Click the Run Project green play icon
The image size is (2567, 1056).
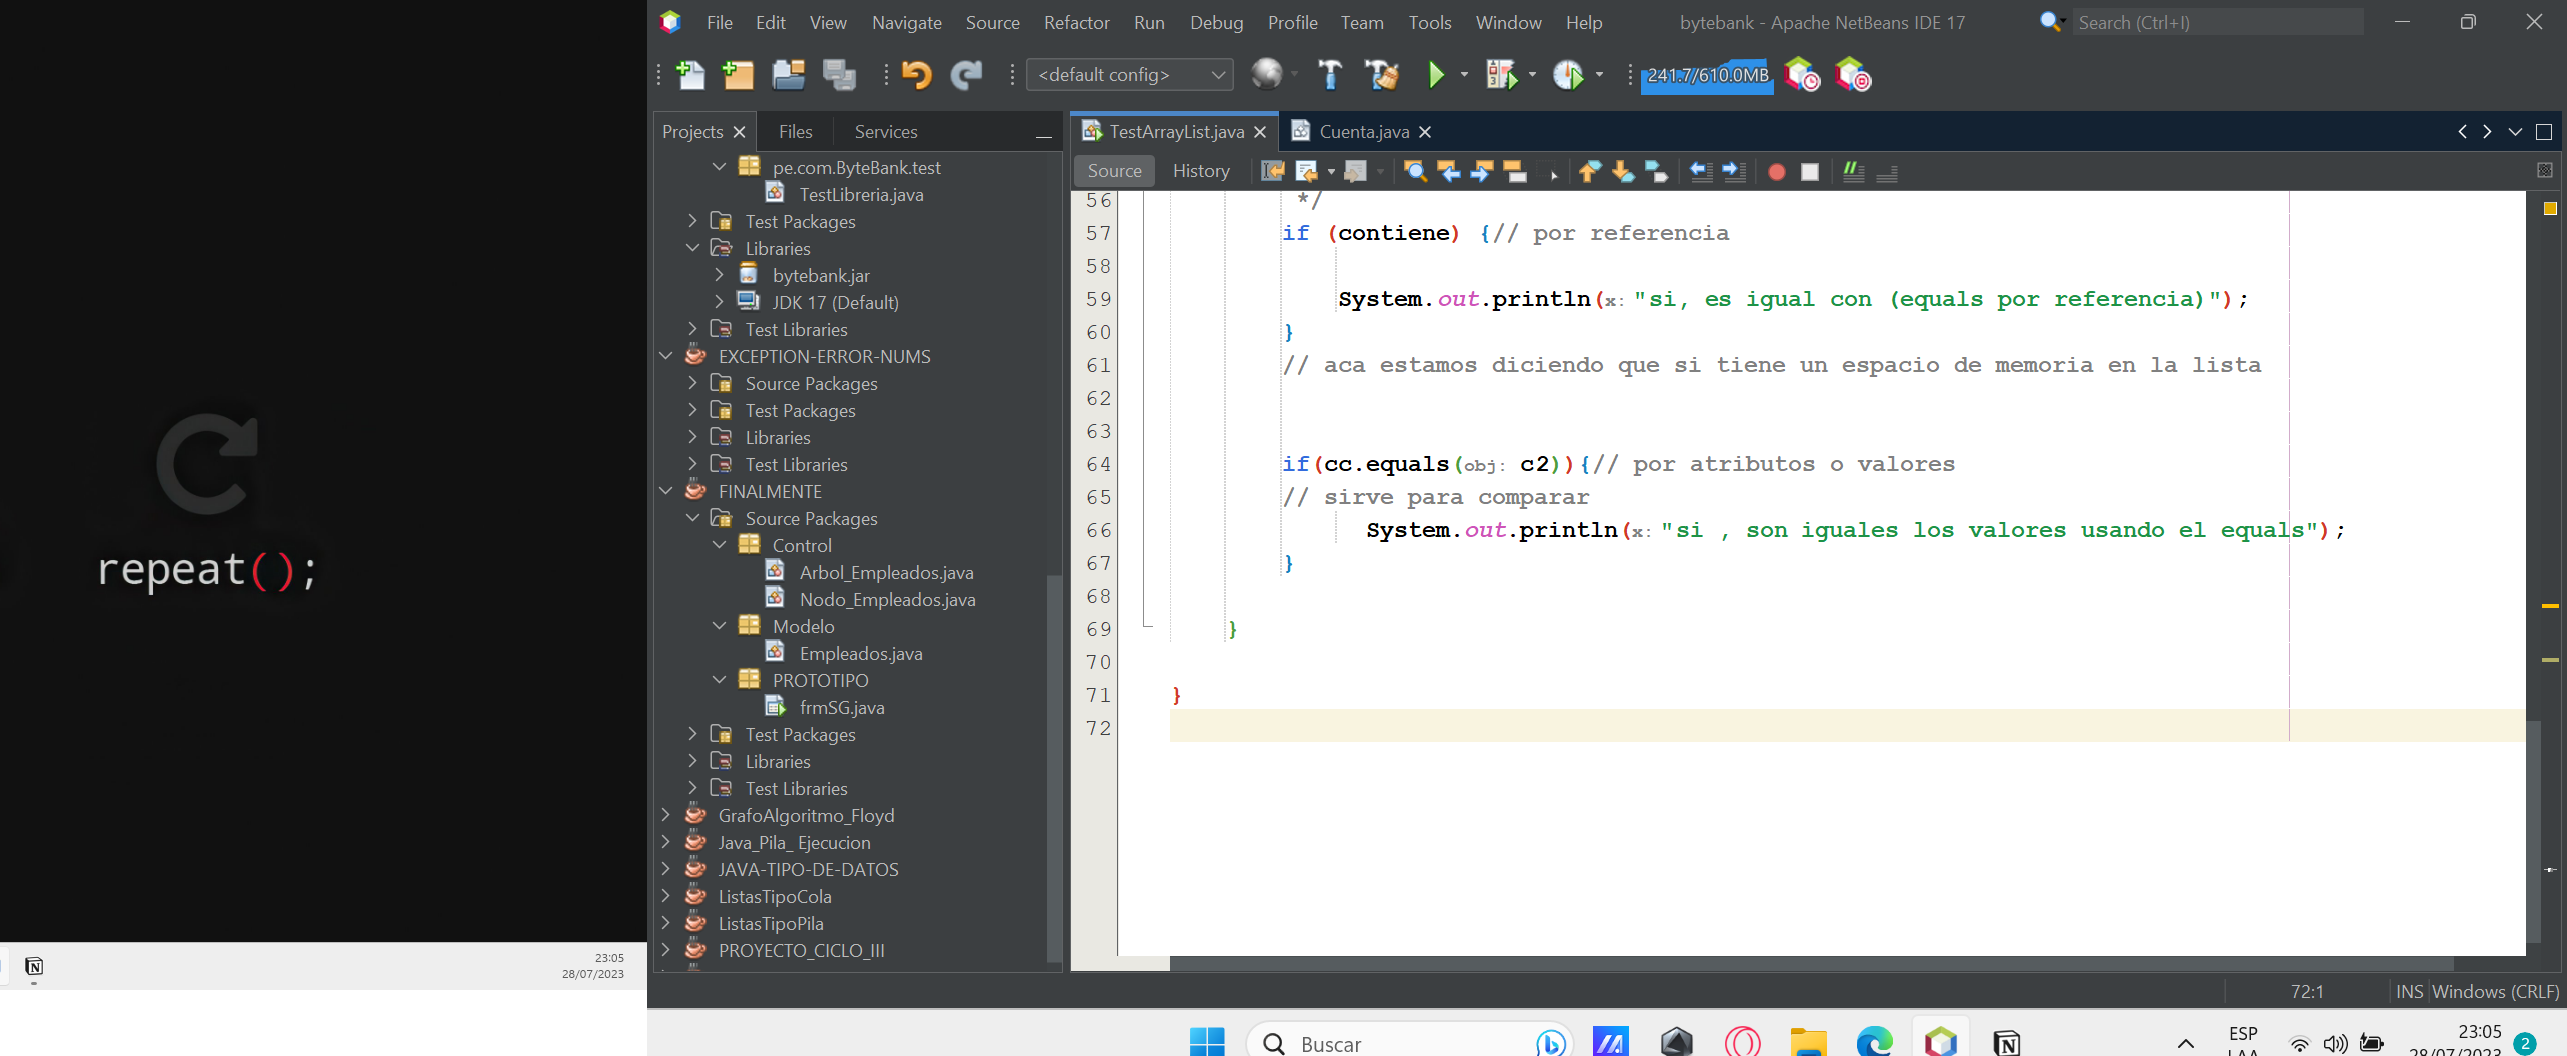click(1436, 75)
